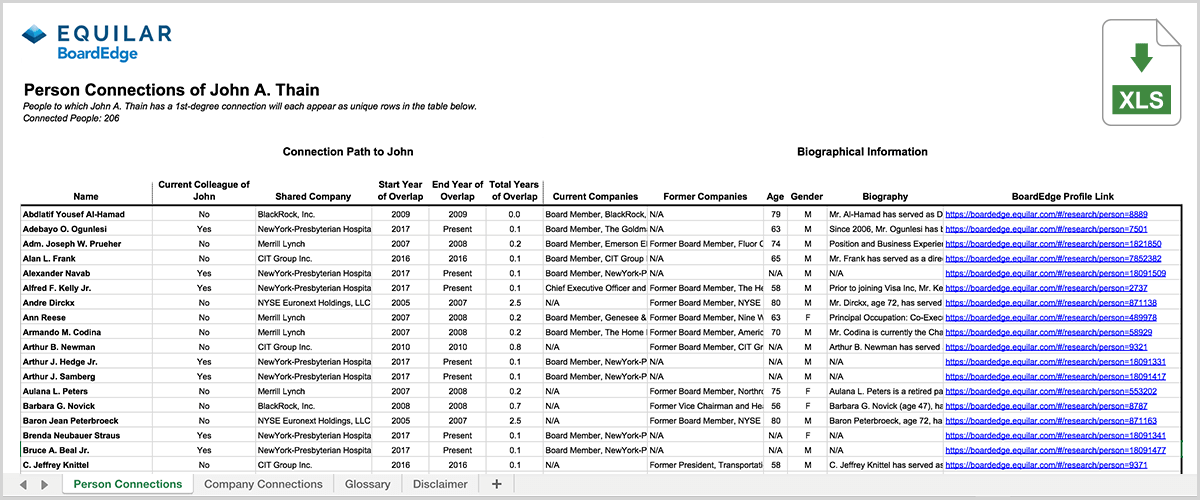
Task: Add a new sheet with plus button
Action: [497, 484]
